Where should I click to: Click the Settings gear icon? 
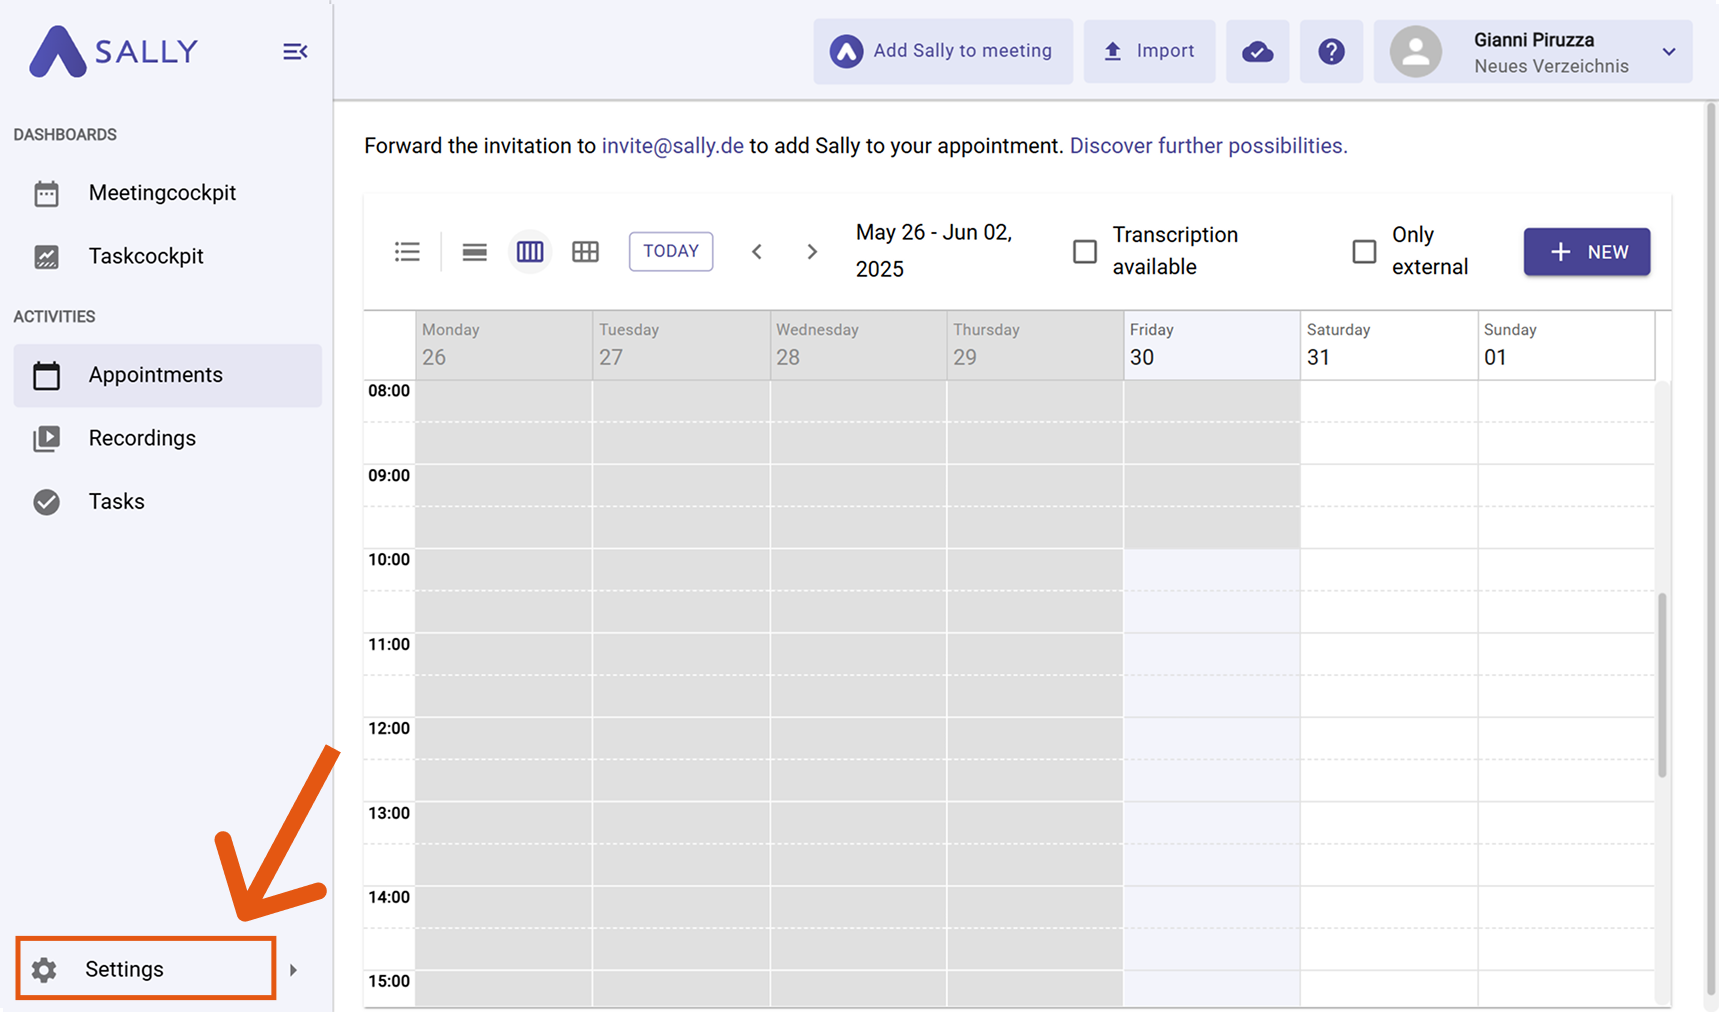point(44,969)
